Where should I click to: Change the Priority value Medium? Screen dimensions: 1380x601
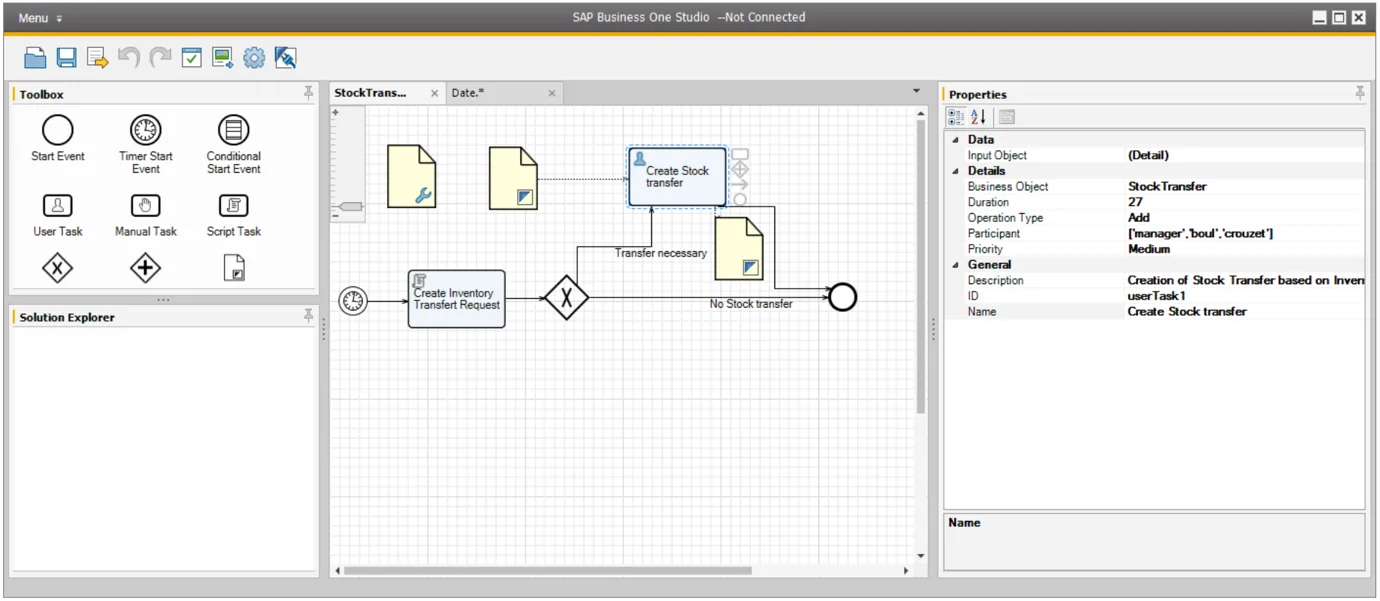click(1245, 249)
